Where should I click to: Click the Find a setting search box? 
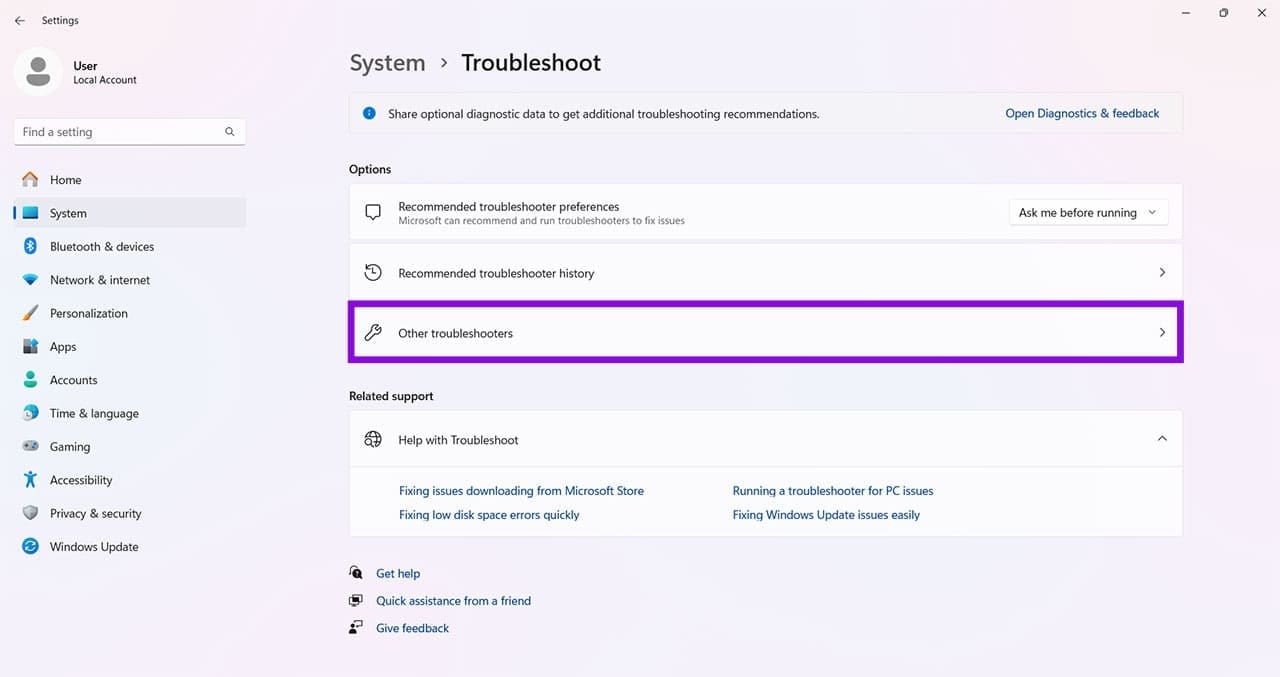[x=130, y=132]
